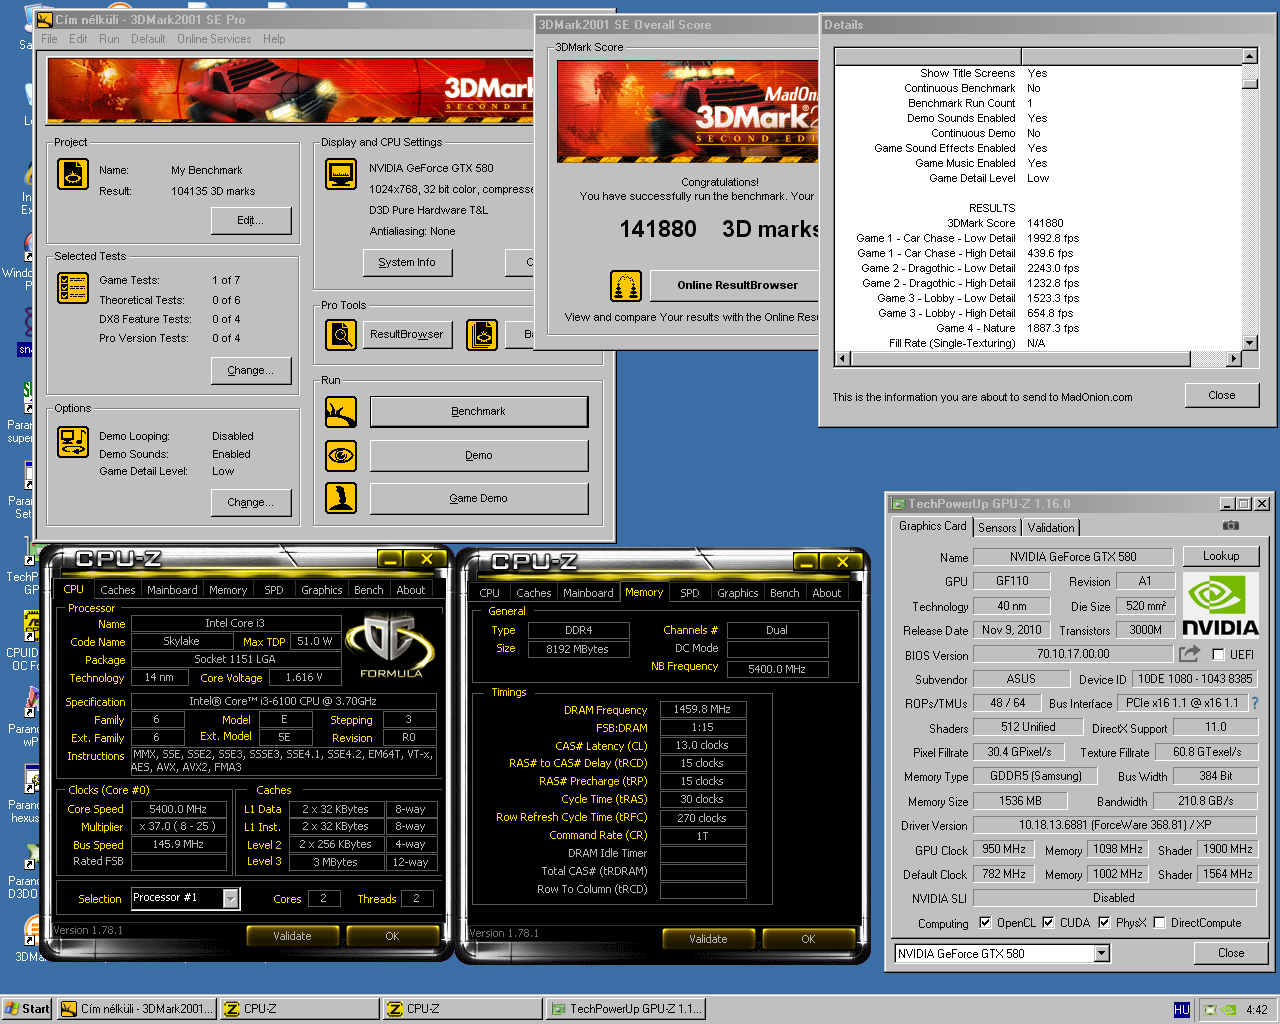Switch to TechPowerUp GPU-Z taskbar item

tap(625, 1009)
